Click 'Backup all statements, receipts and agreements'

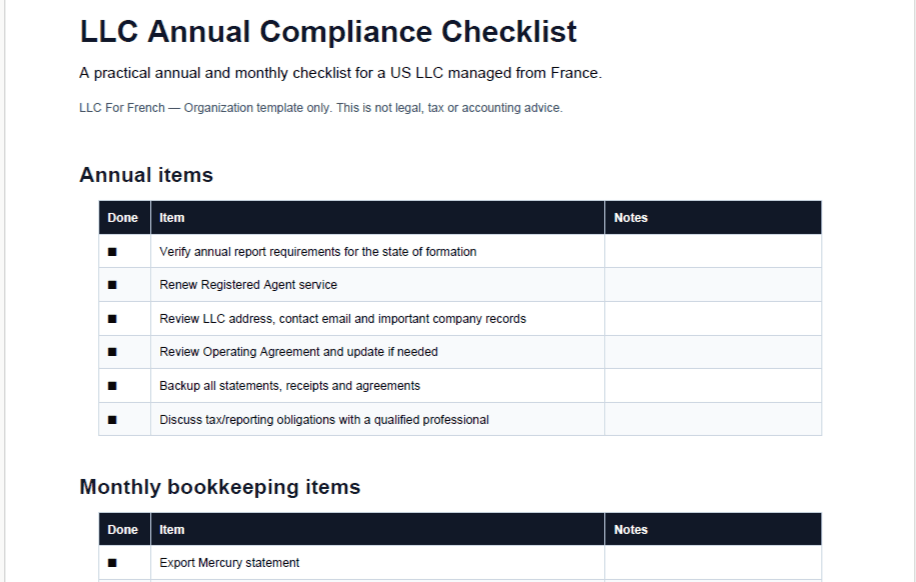290,386
